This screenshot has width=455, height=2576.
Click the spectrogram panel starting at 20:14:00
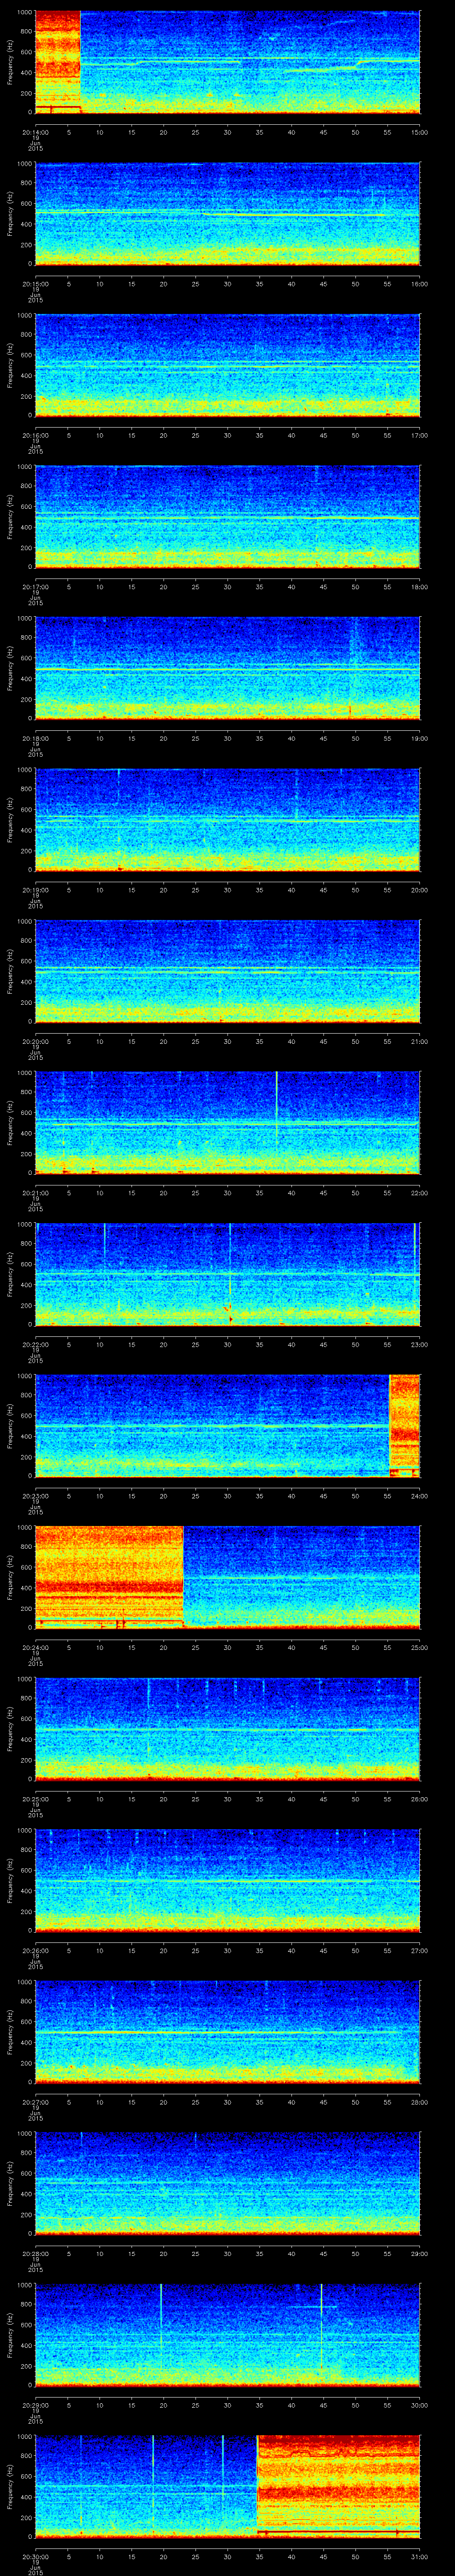point(227,62)
